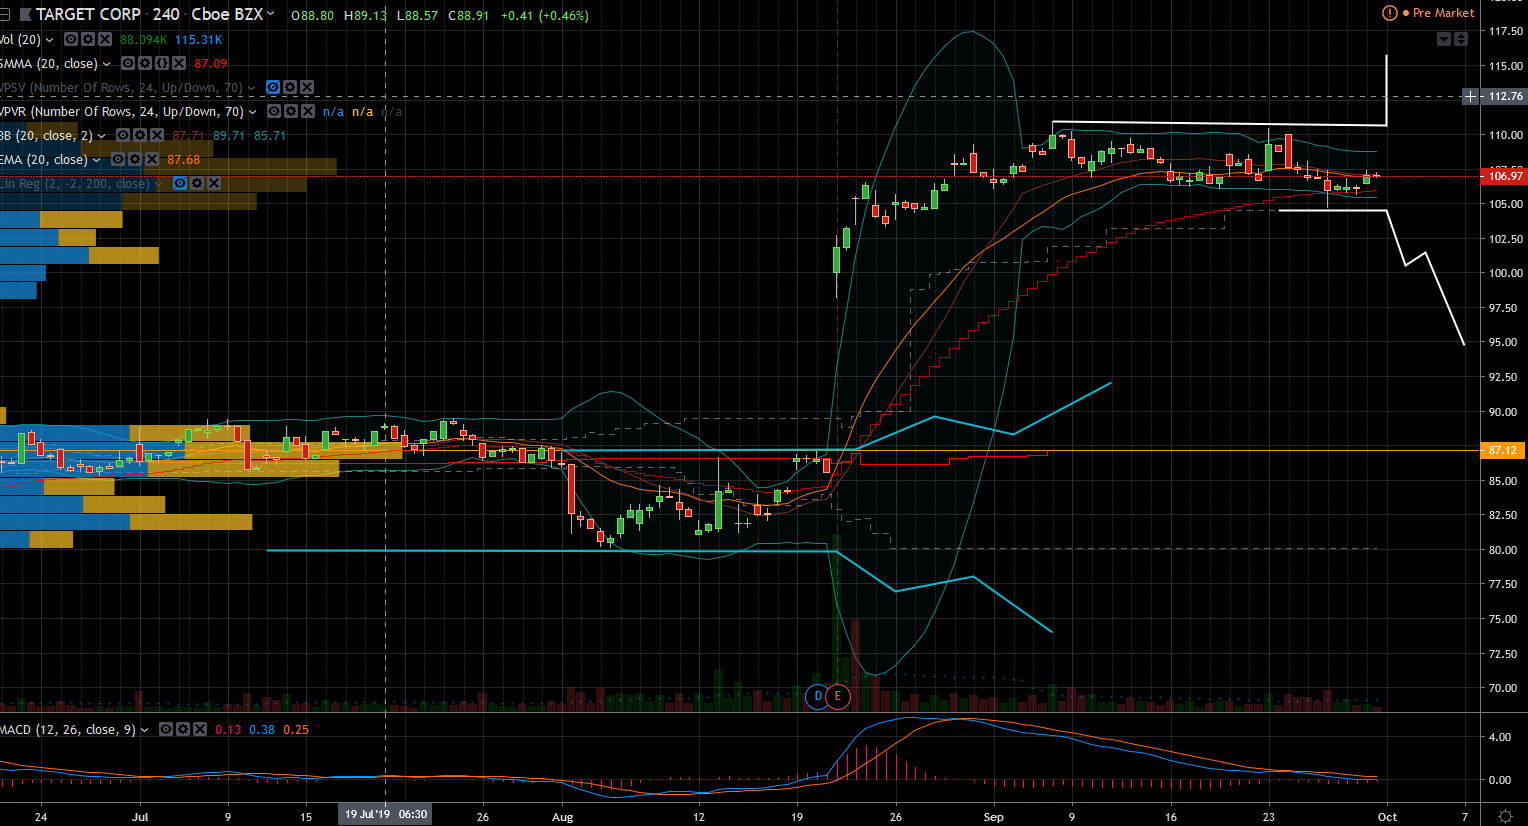
Task: Click the orange data warning icon
Action: tap(1389, 13)
